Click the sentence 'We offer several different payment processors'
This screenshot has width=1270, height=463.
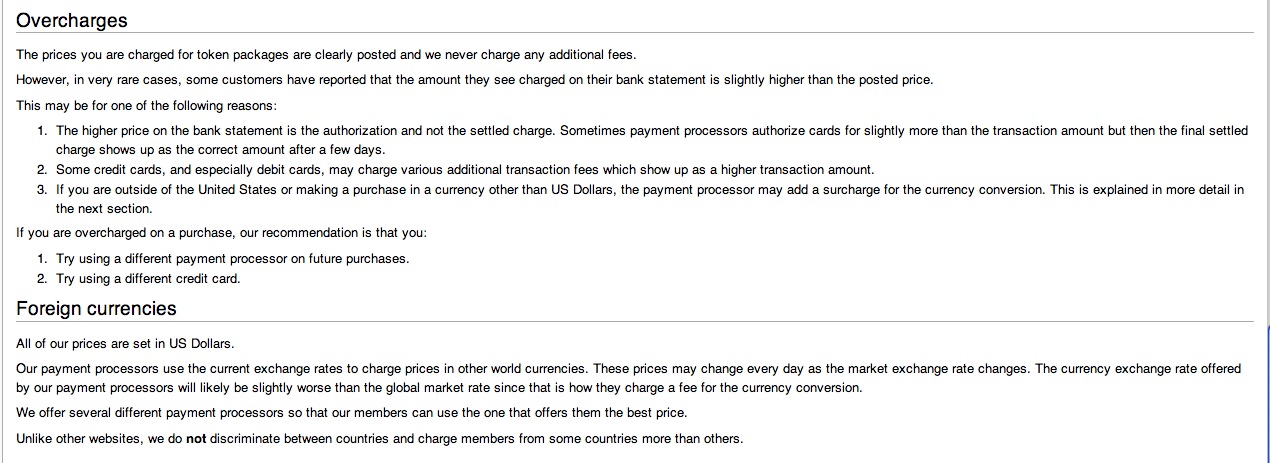click(x=352, y=412)
